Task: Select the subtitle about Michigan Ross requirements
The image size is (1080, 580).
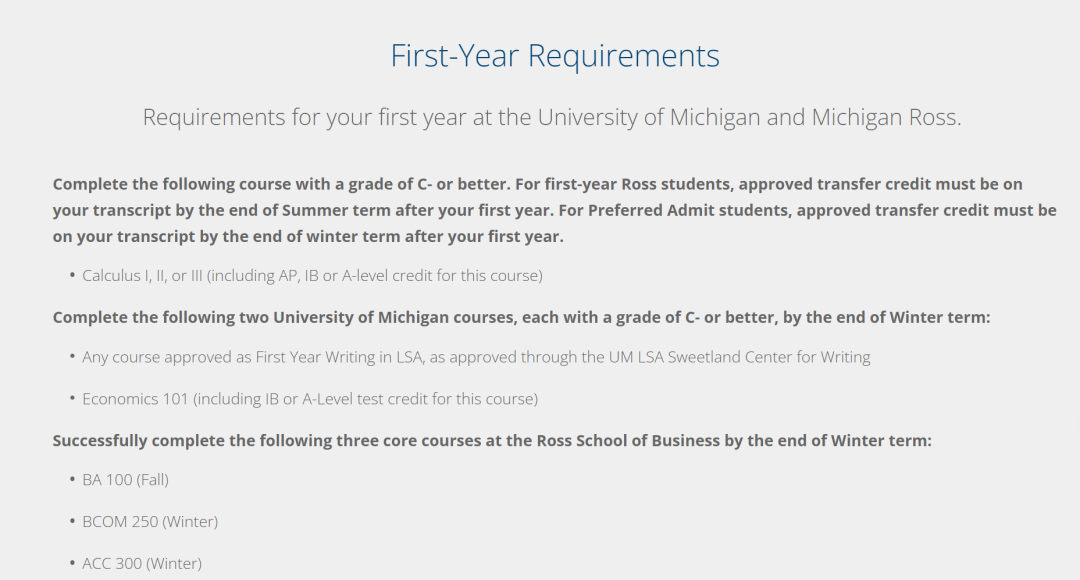Action: click(x=552, y=117)
